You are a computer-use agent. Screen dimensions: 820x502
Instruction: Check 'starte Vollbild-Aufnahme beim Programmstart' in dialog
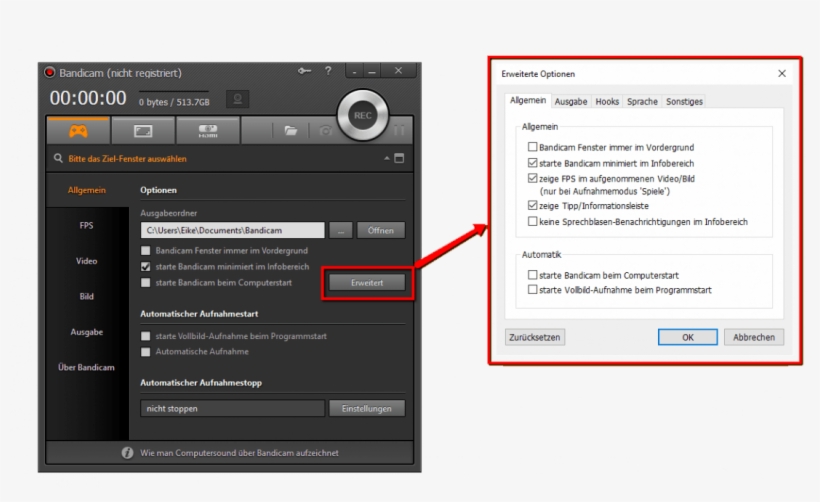pos(532,289)
